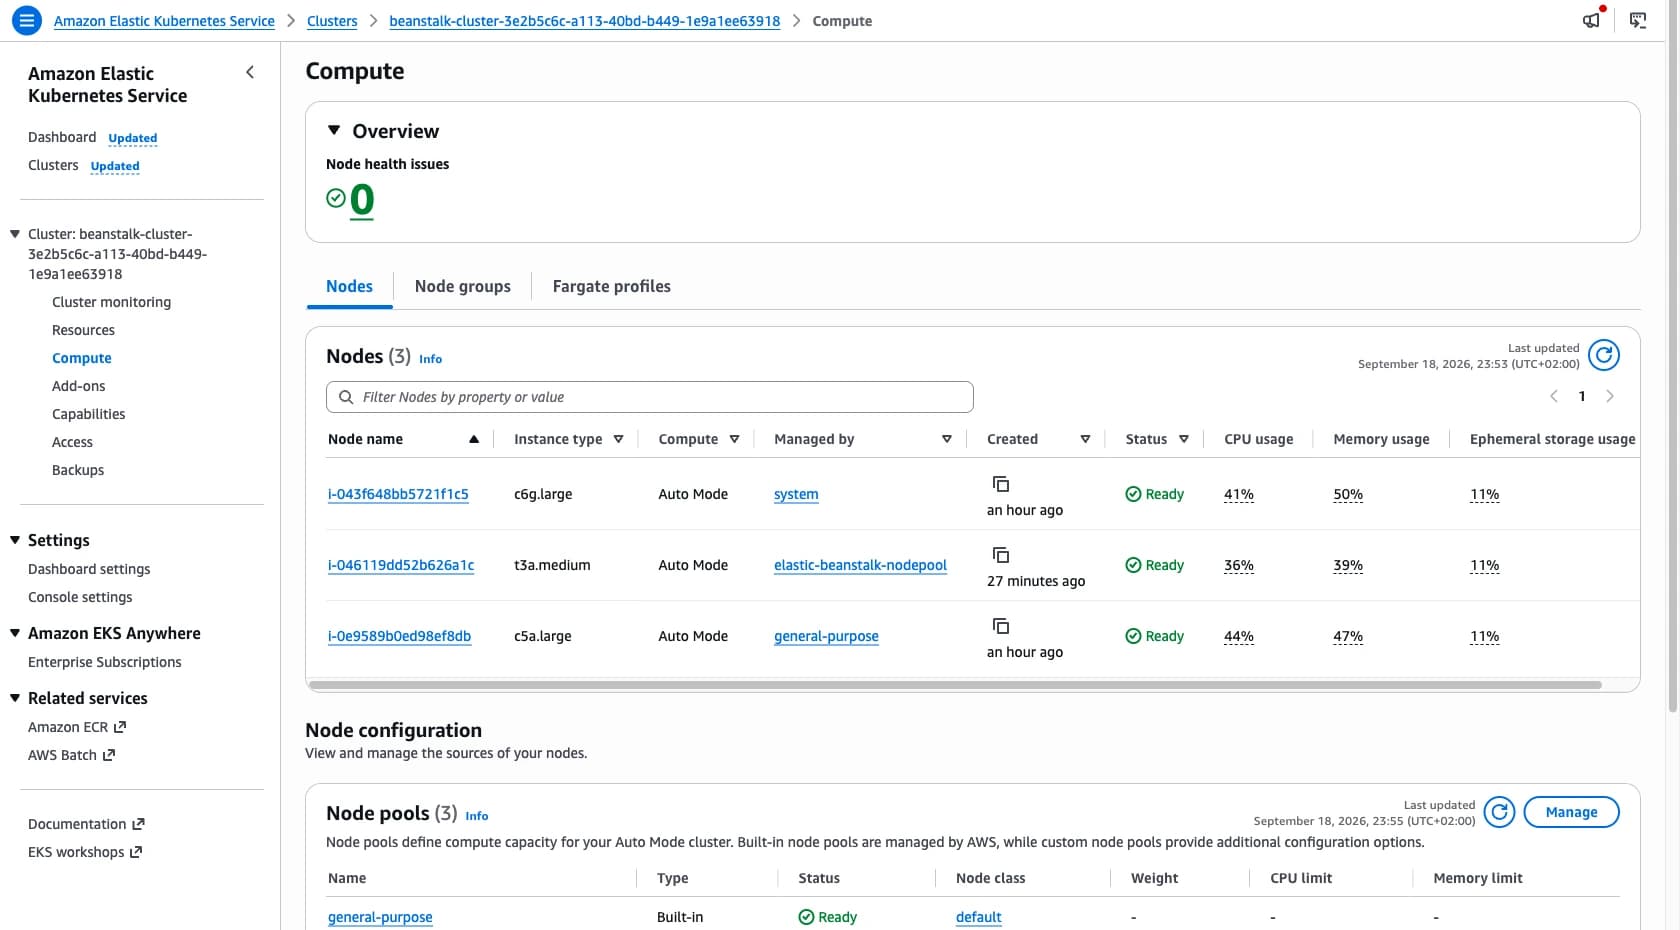Open Status column filter

1184,439
